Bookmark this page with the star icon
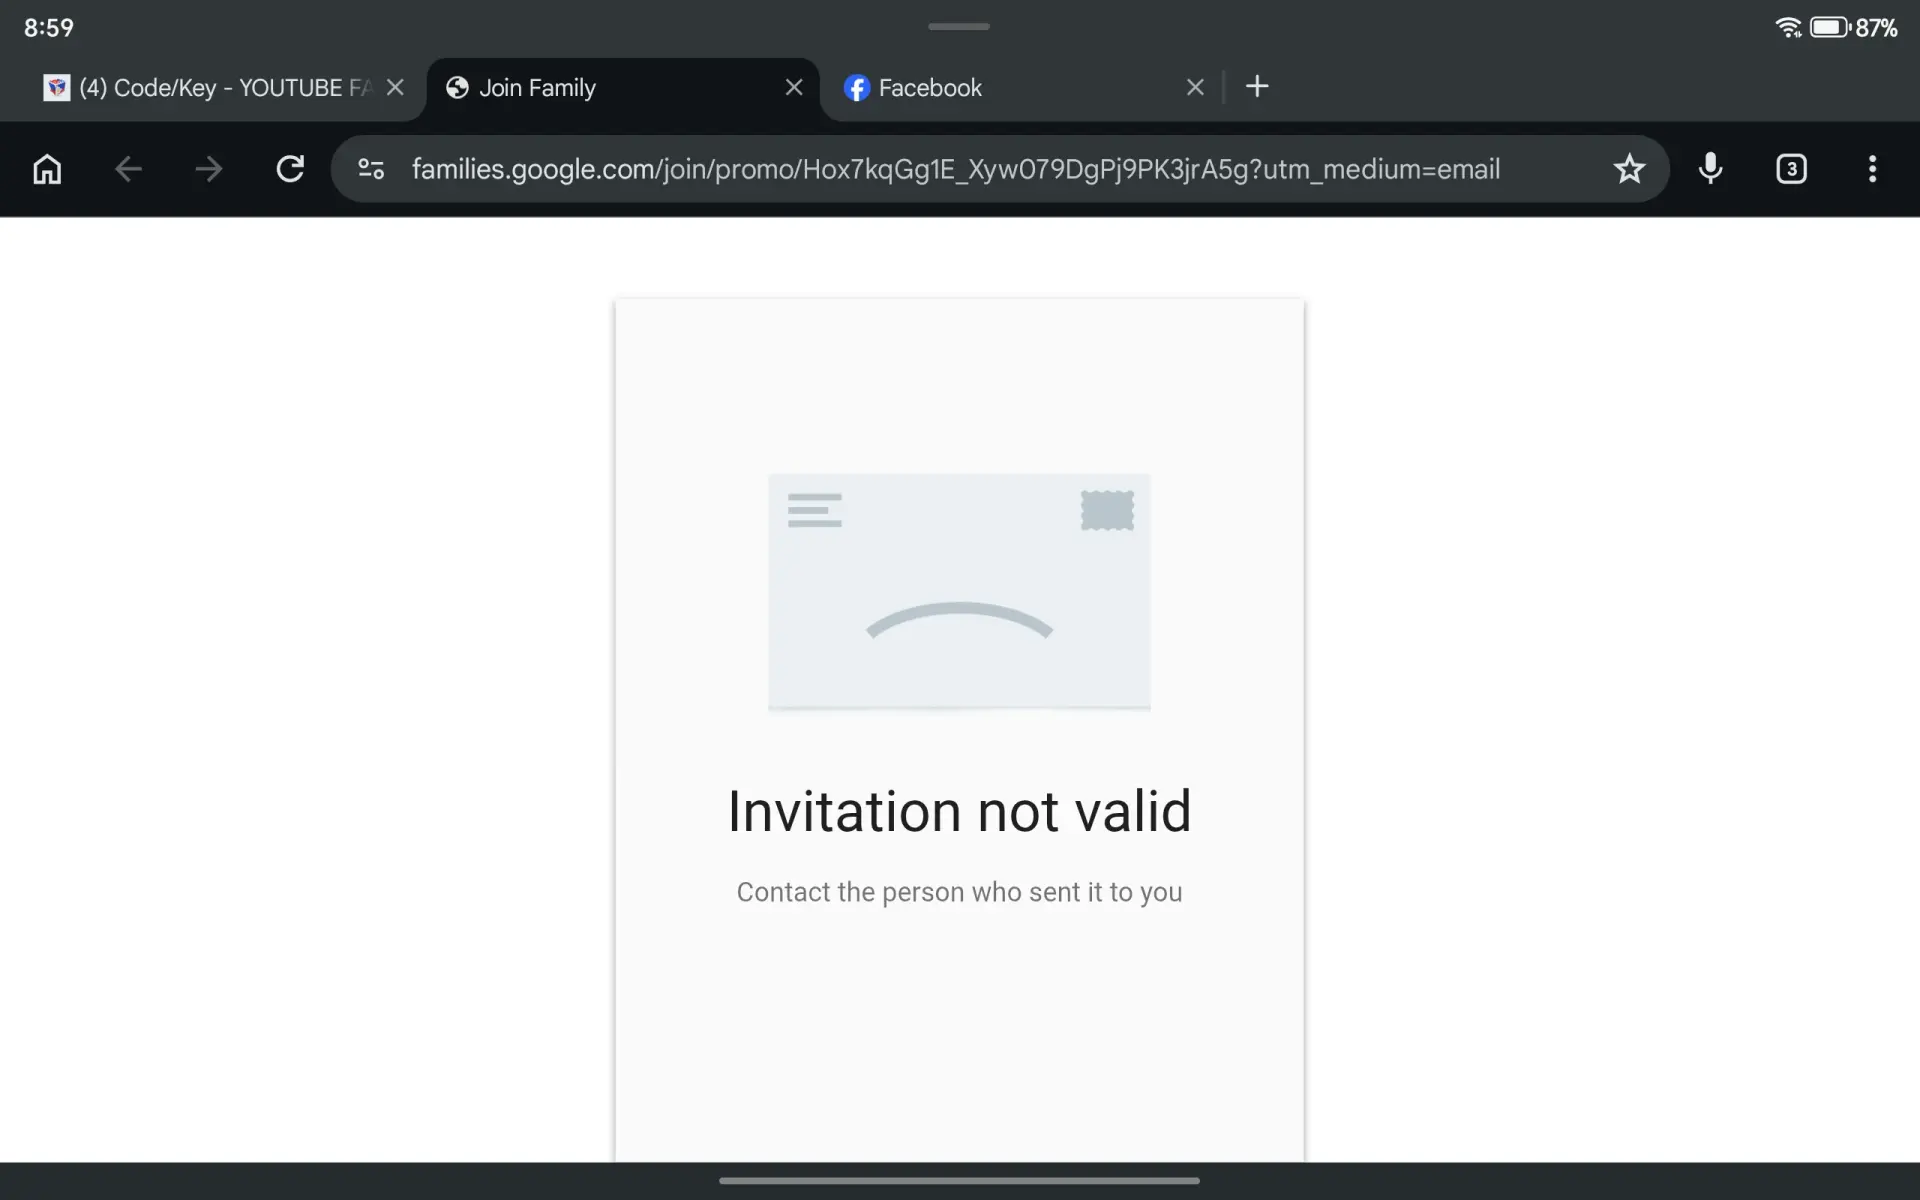The height and width of the screenshot is (1200, 1920). pos(1629,169)
